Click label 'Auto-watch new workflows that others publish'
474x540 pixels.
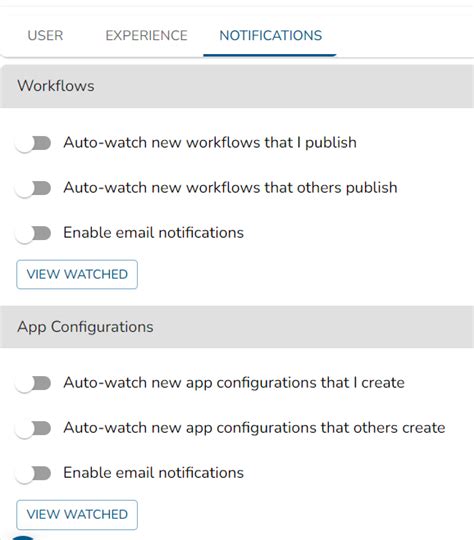pos(230,188)
